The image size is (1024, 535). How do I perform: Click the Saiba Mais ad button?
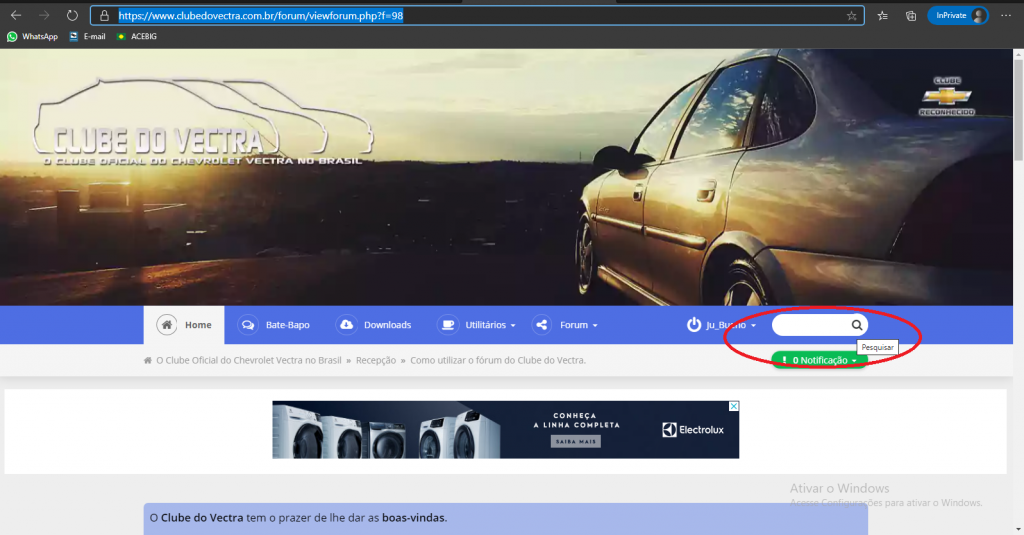point(575,442)
